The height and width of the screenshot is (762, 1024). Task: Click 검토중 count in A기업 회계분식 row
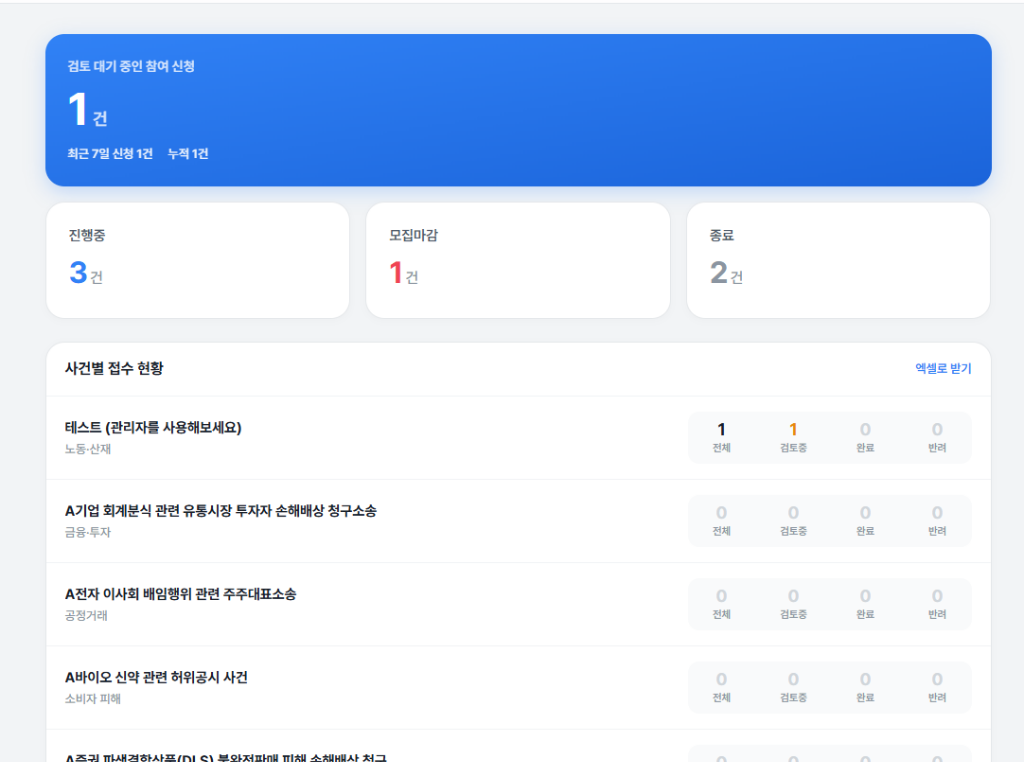click(793, 520)
